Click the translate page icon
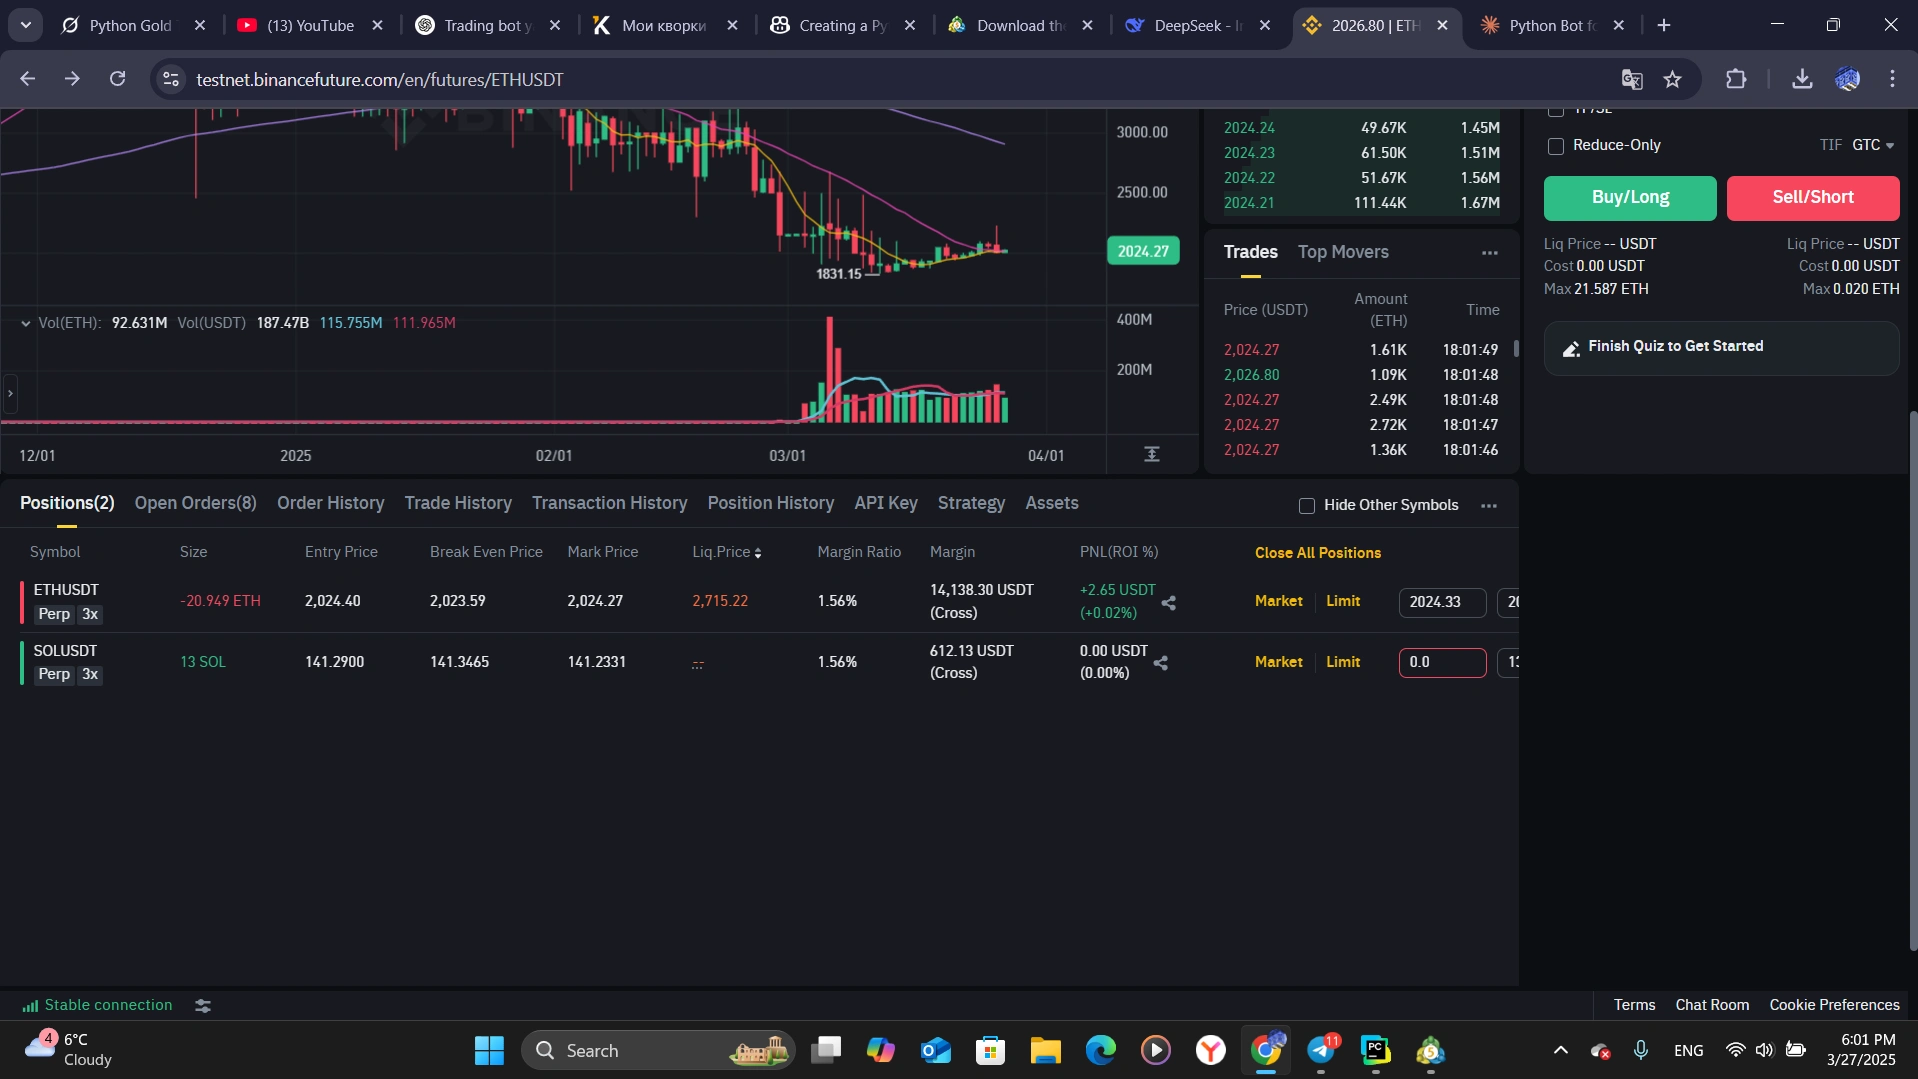Screen dimensions: 1918x1079 click(x=1632, y=79)
